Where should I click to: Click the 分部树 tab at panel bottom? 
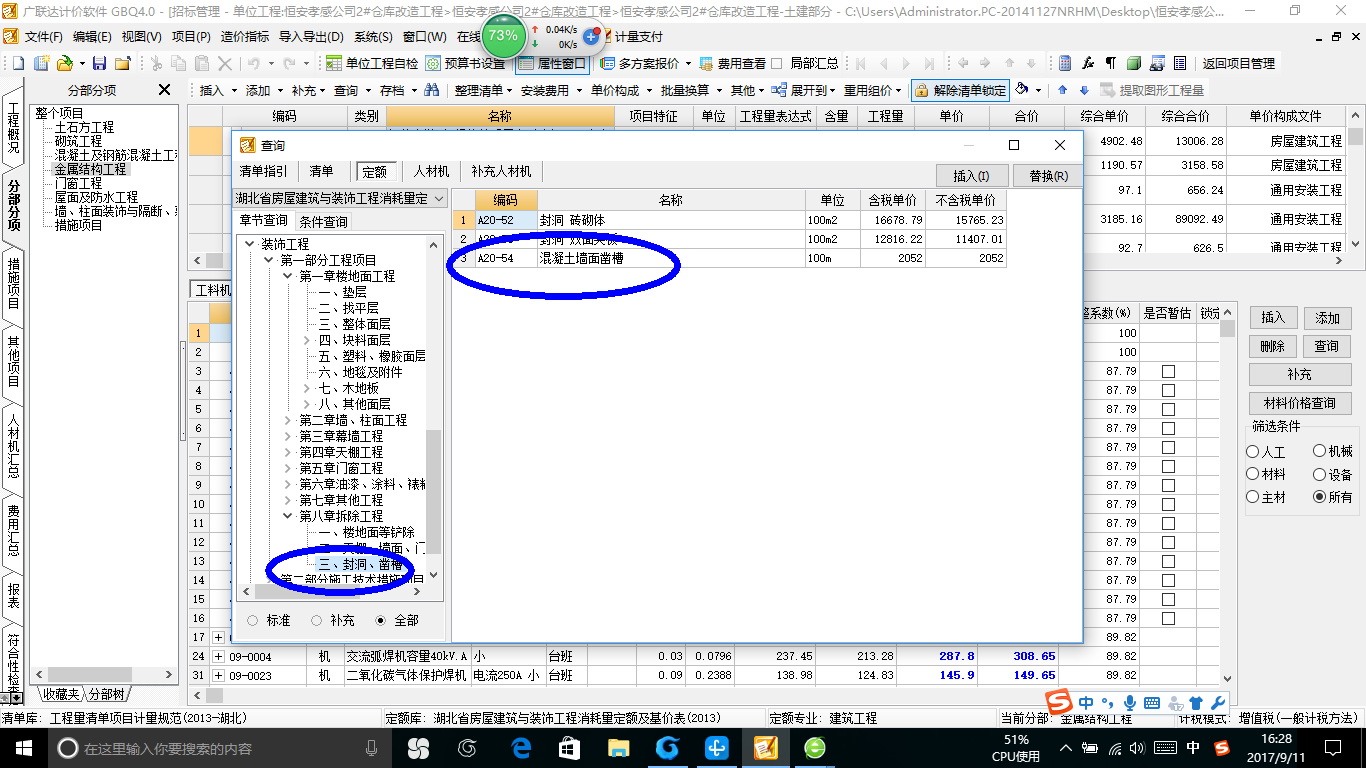coord(106,694)
